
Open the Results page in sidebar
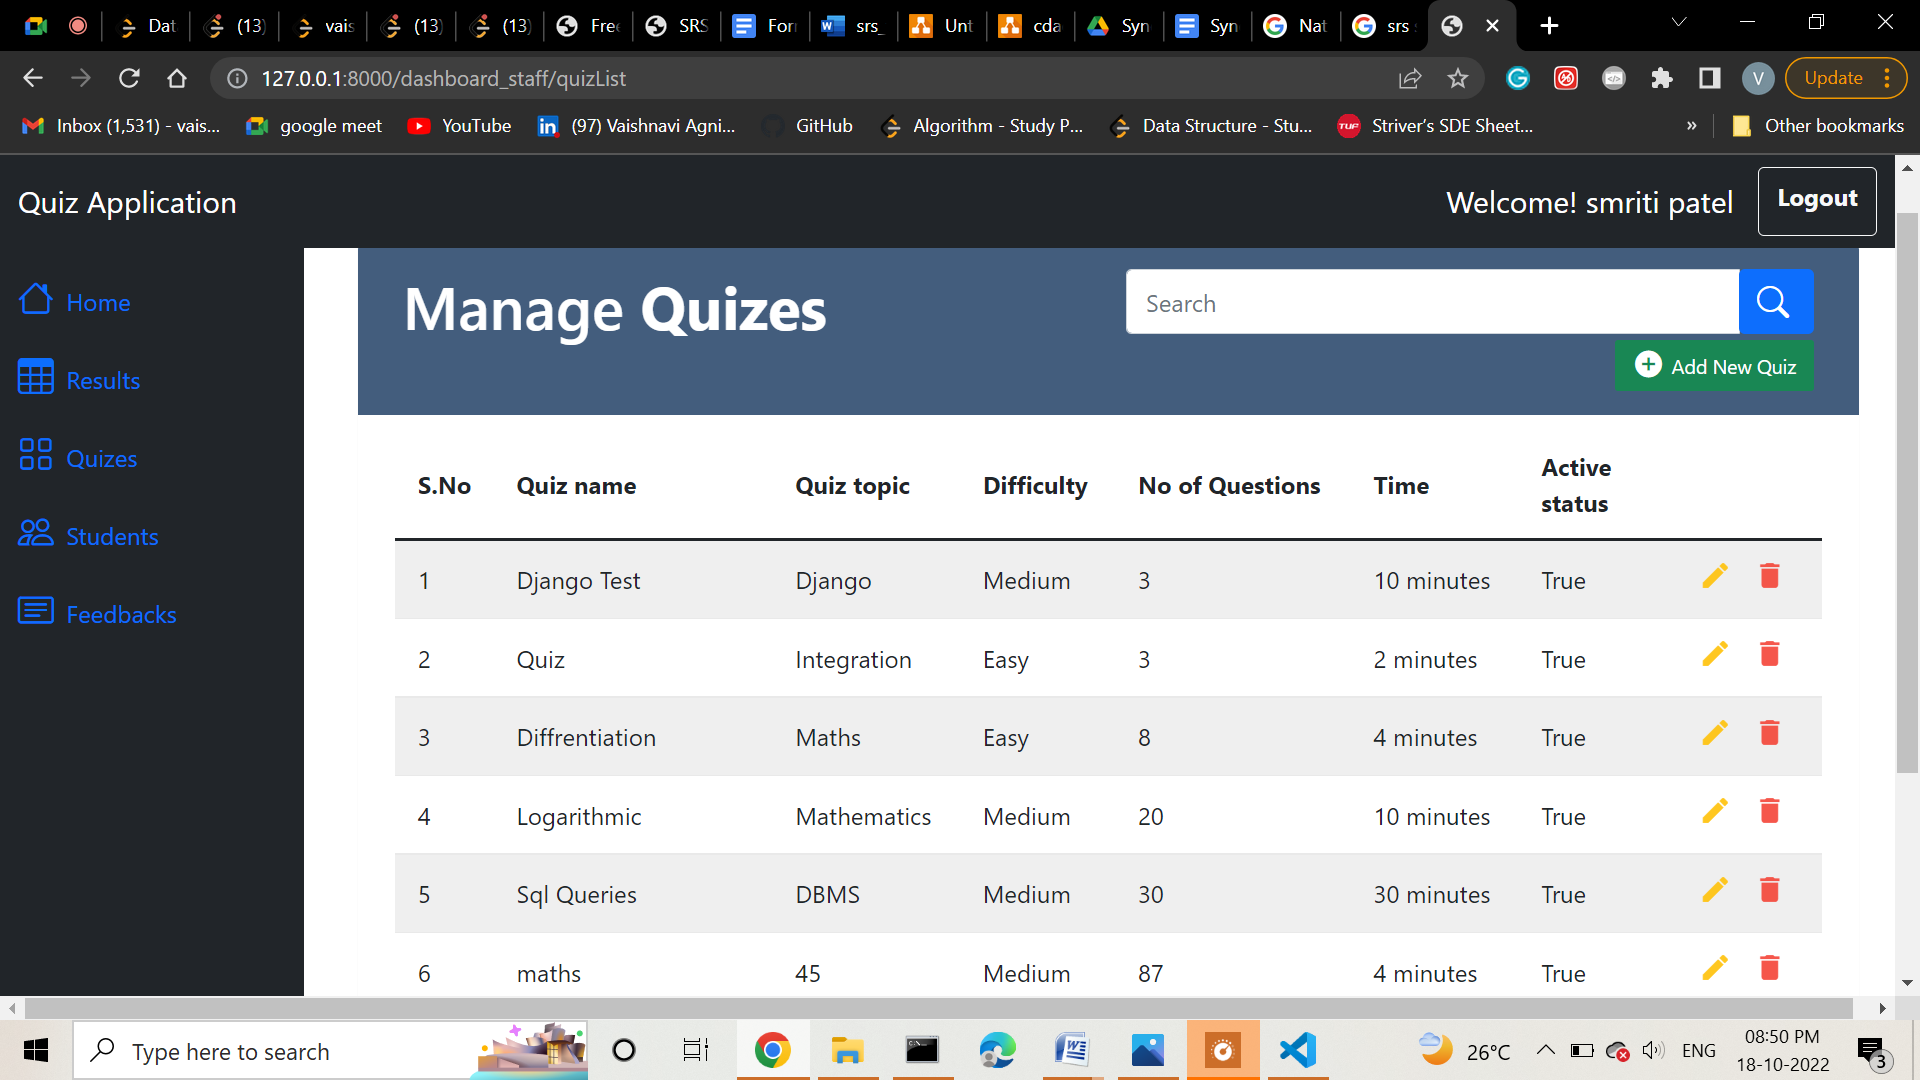[79, 379]
